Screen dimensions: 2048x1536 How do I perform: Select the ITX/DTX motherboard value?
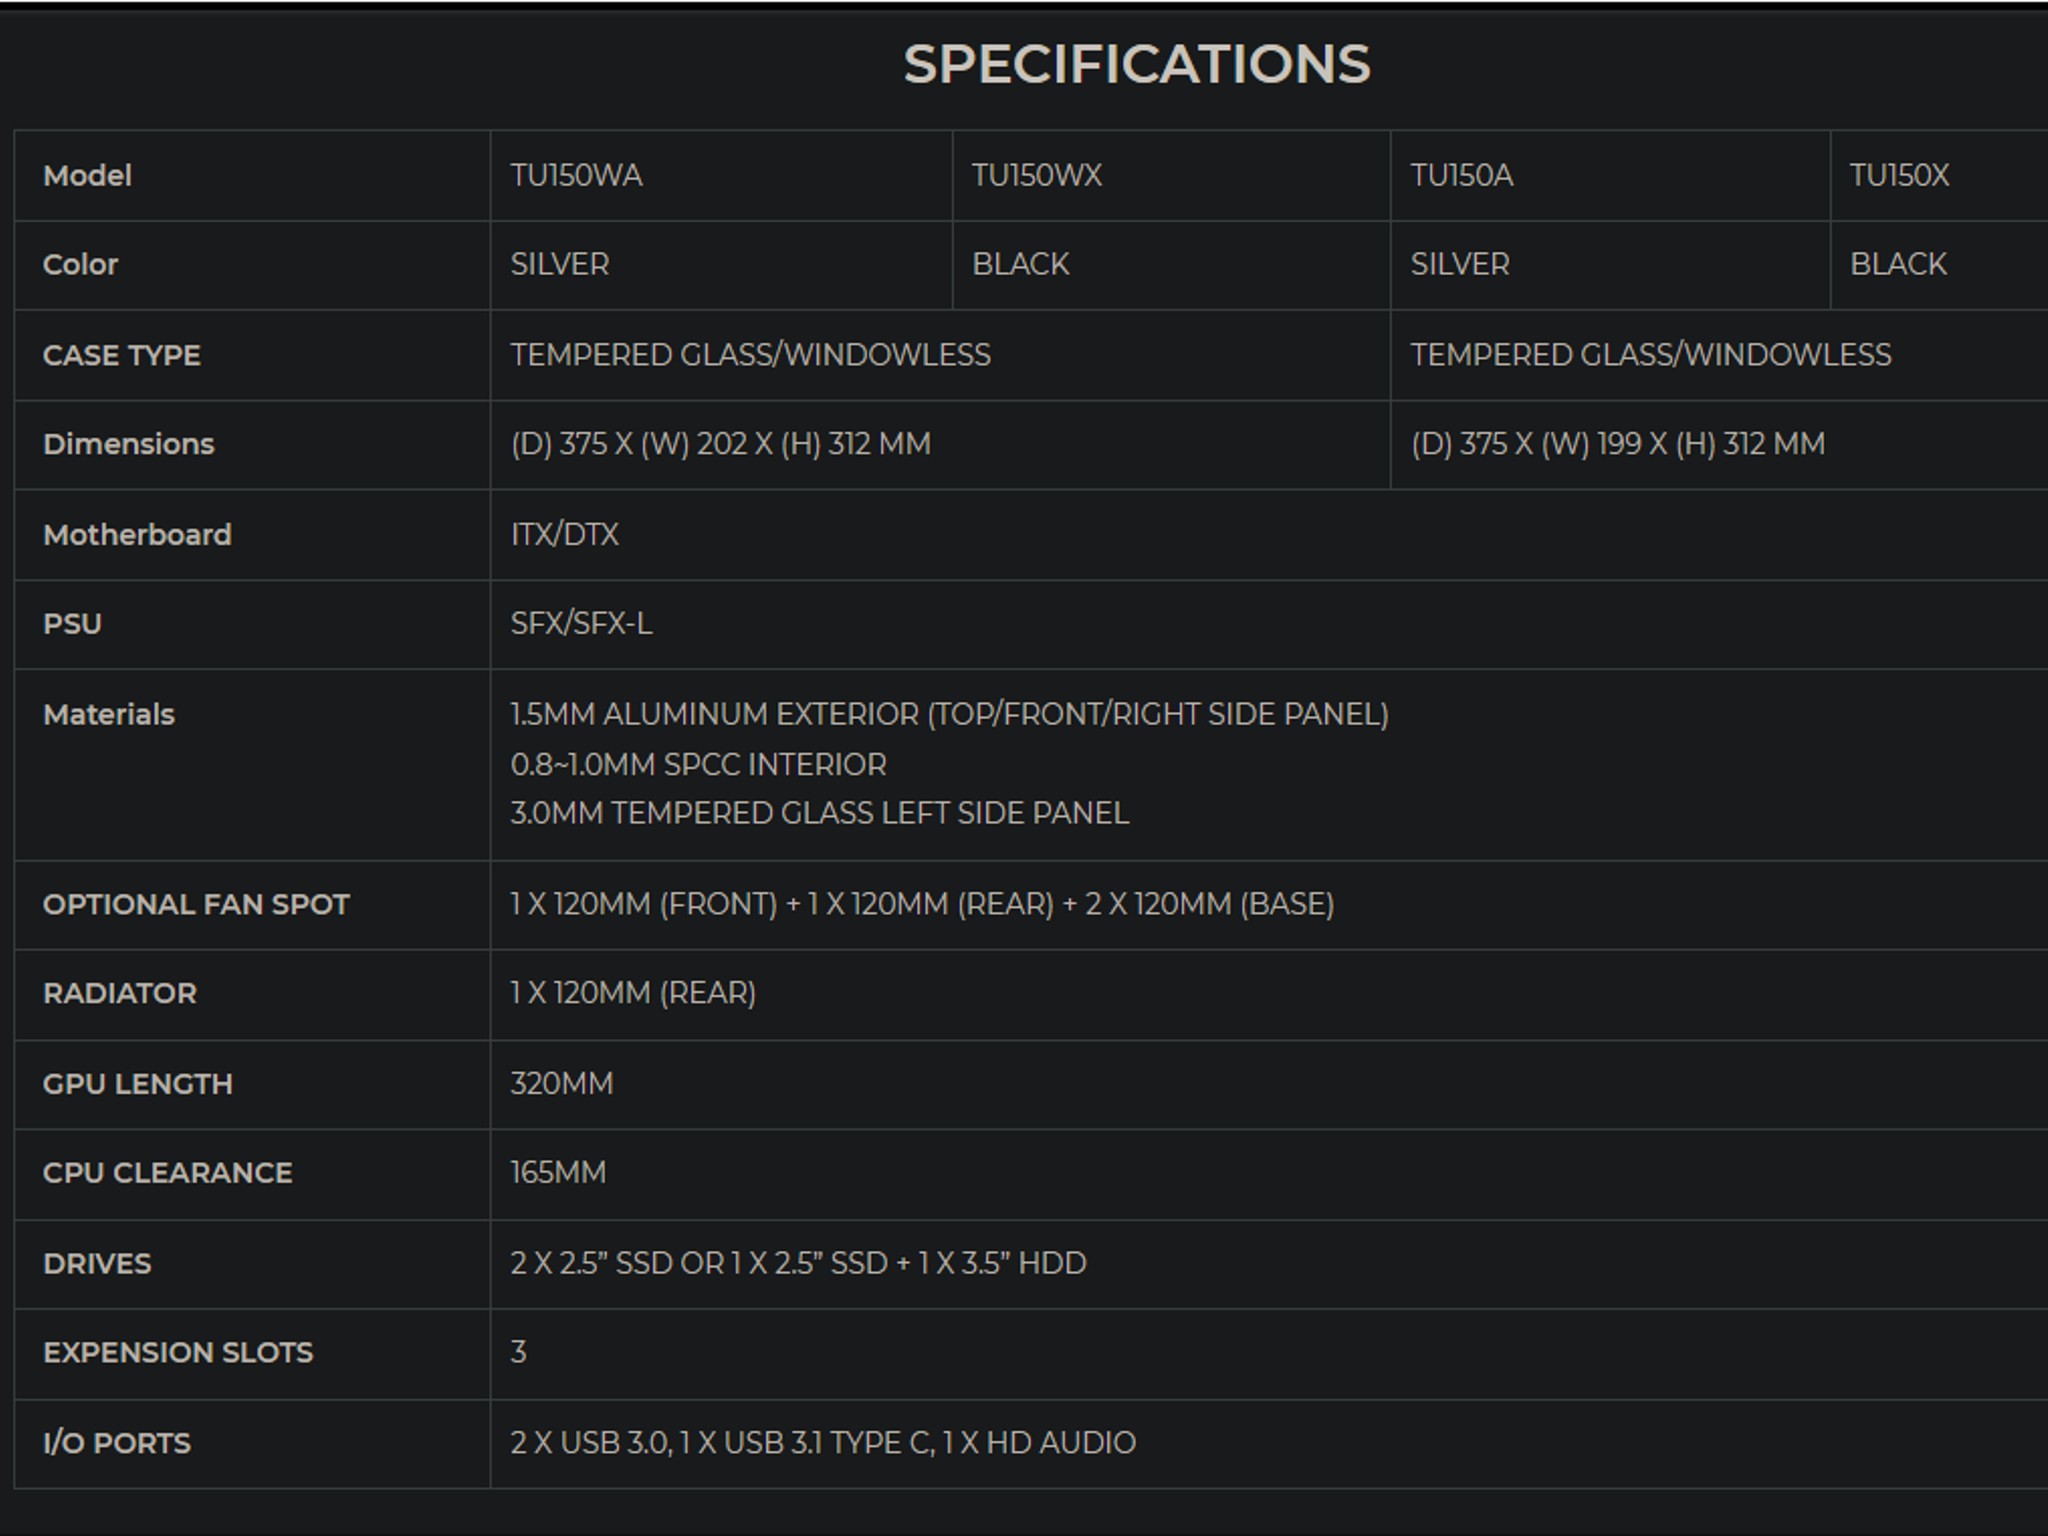pos(565,535)
